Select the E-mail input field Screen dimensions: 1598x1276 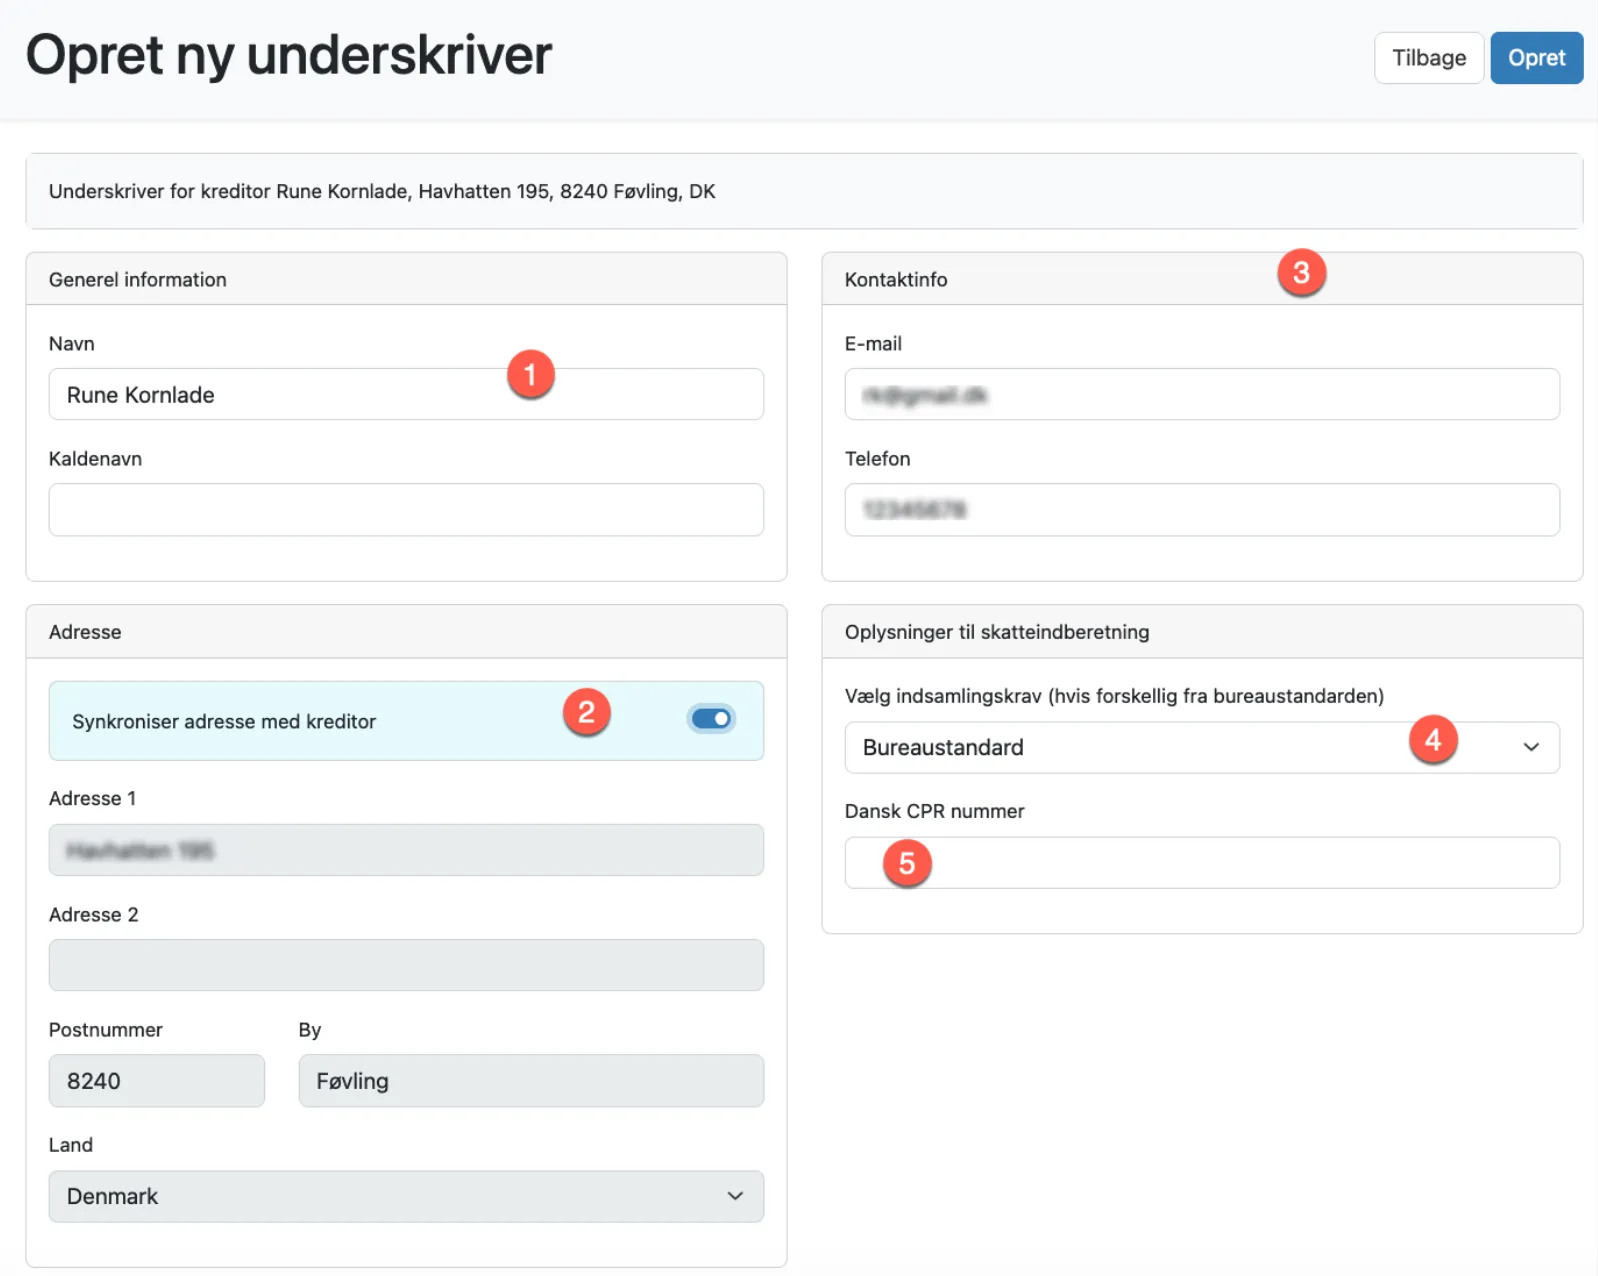1200,395
